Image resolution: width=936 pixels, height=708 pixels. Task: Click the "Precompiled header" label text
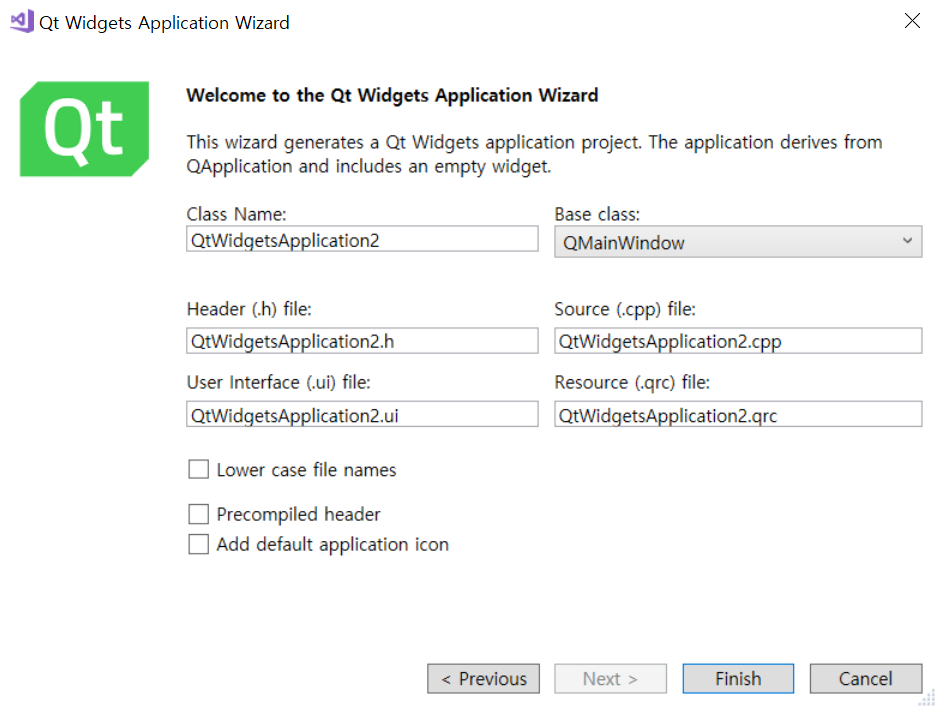click(x=298, y=515)
